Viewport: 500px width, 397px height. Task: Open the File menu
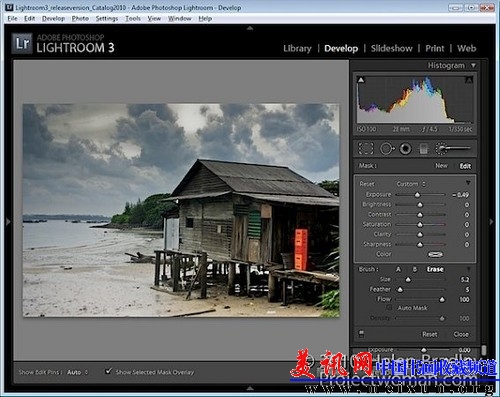pyautogui.click(x=12, y=19)
